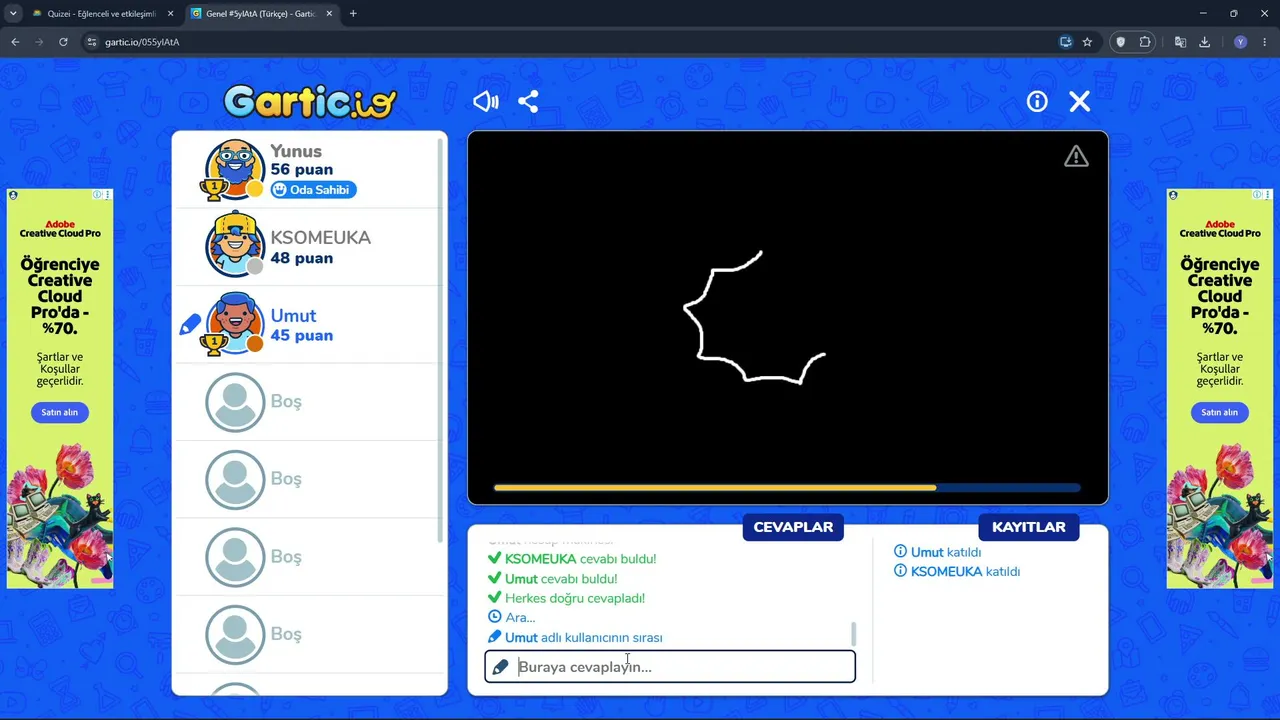Click Yunus's player avatar

234,169
